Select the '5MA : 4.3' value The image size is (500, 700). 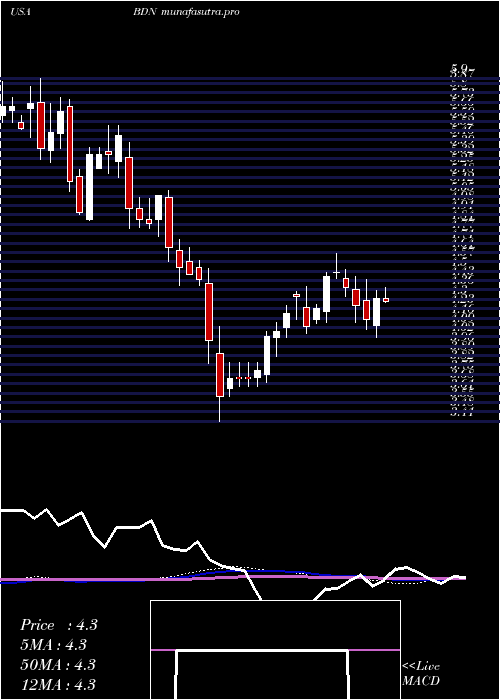pos(53,645)
